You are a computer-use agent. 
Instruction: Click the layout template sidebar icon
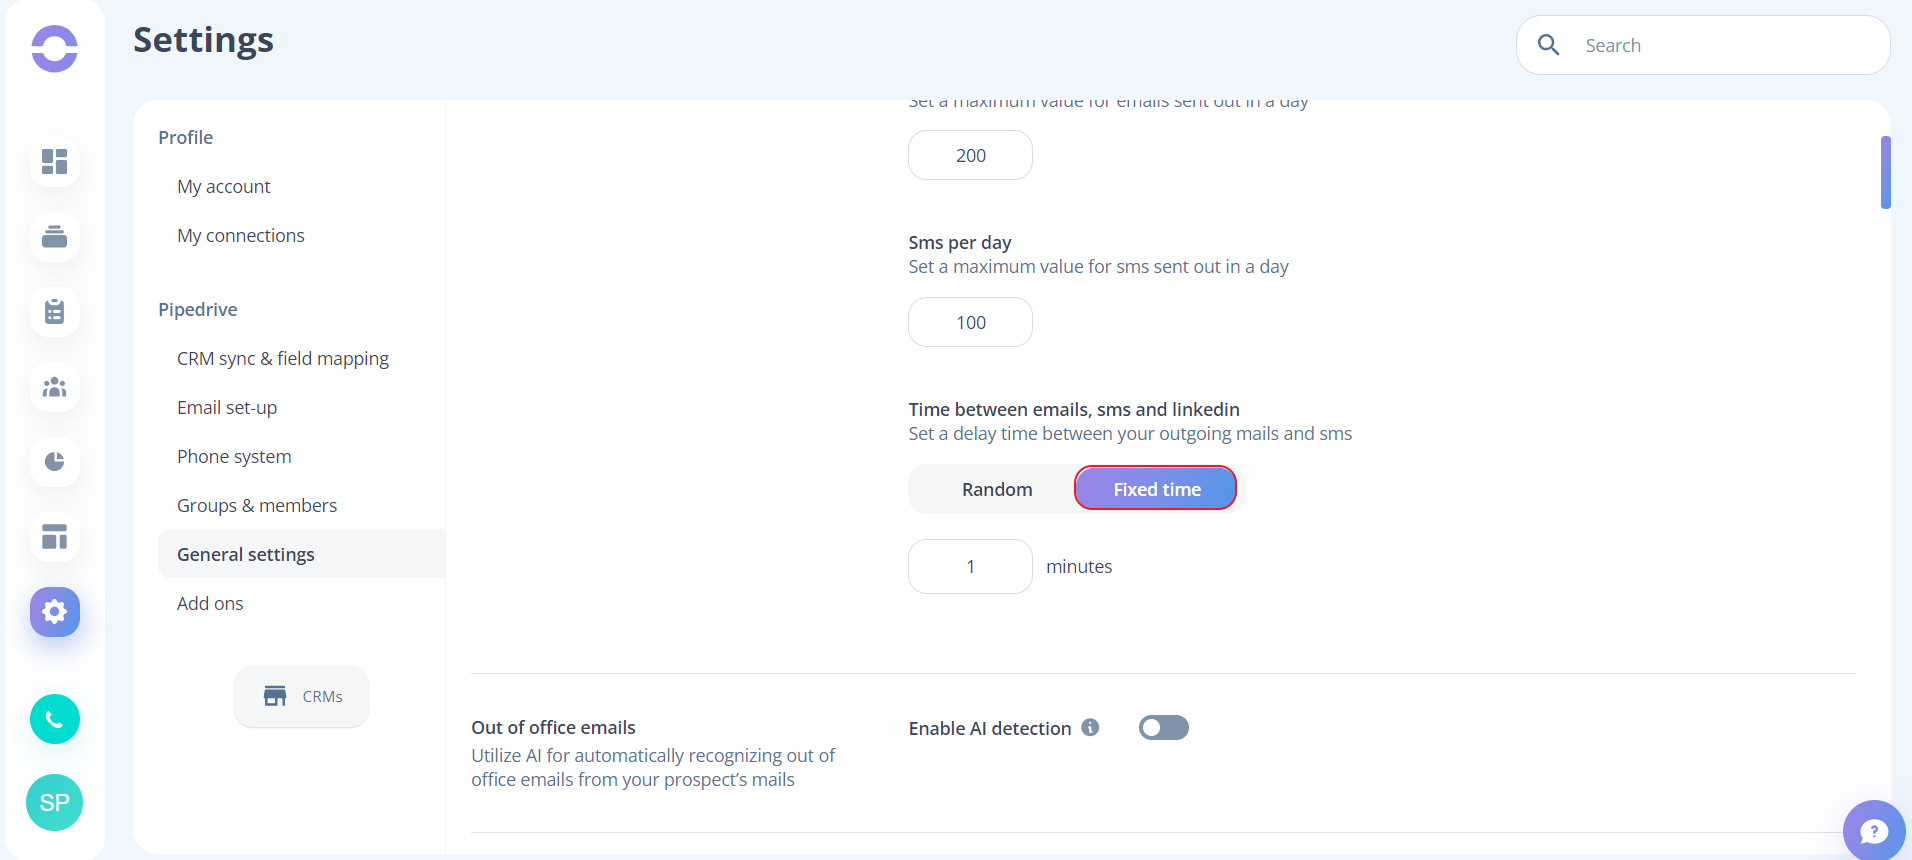tap(55, 537)
